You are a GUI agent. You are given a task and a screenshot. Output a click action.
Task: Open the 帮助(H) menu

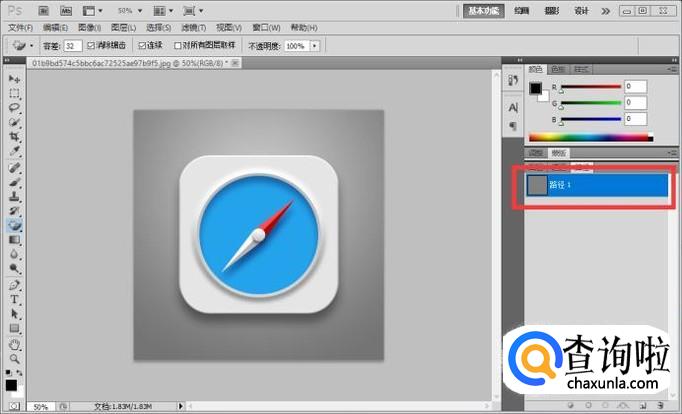tap(304, 28)
